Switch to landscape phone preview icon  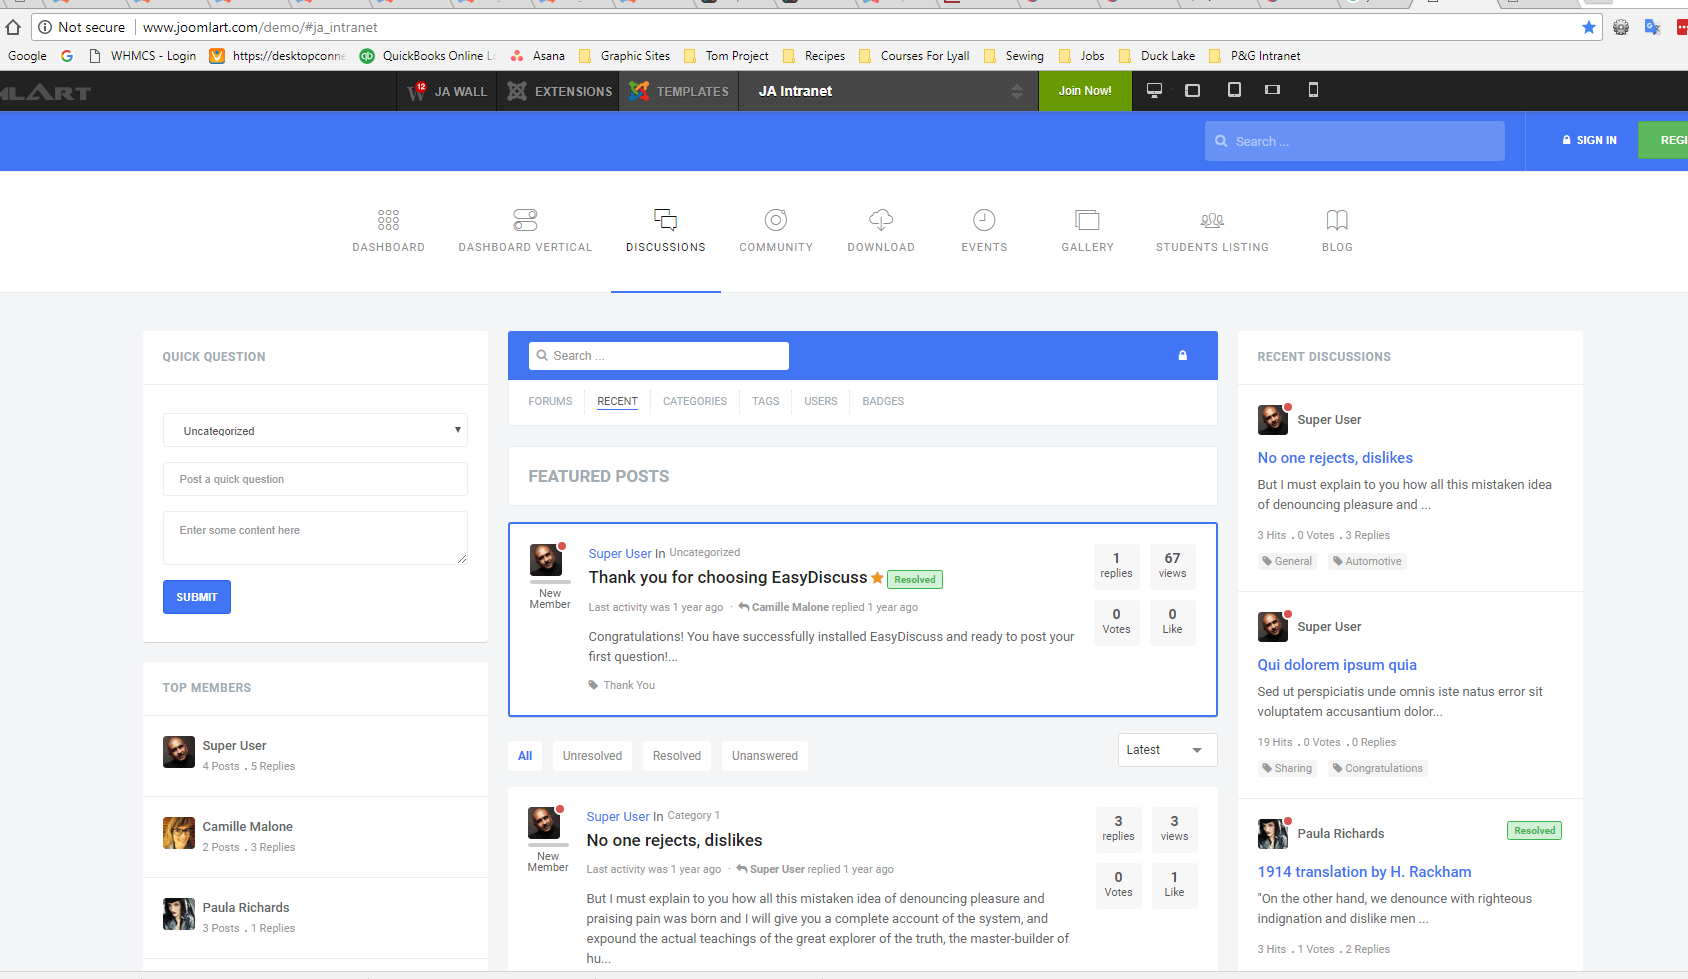tap(1272, 90)
